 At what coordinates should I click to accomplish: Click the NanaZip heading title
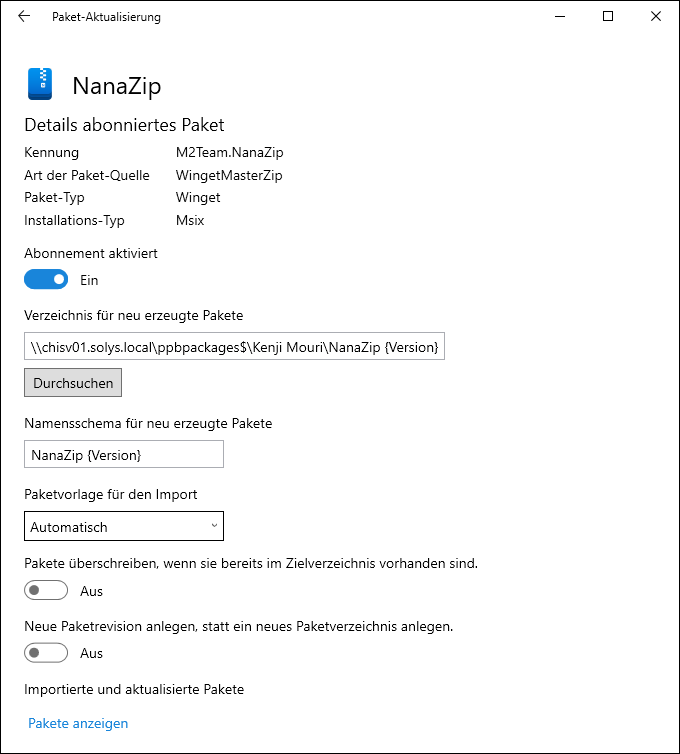coord(116,86)
